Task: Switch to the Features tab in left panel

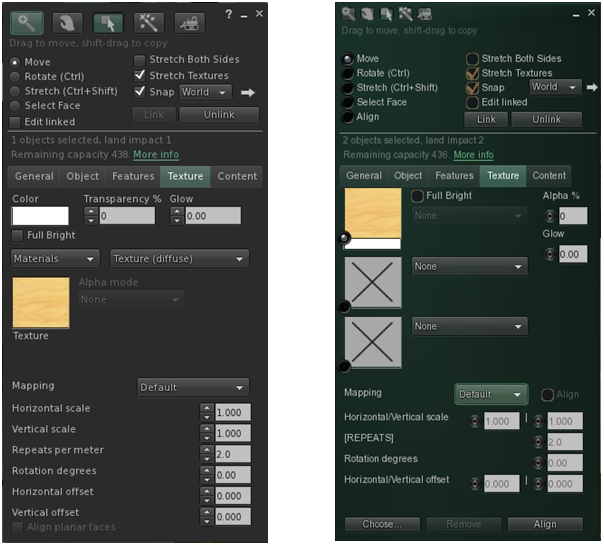Action: click(x=133, y=177)
